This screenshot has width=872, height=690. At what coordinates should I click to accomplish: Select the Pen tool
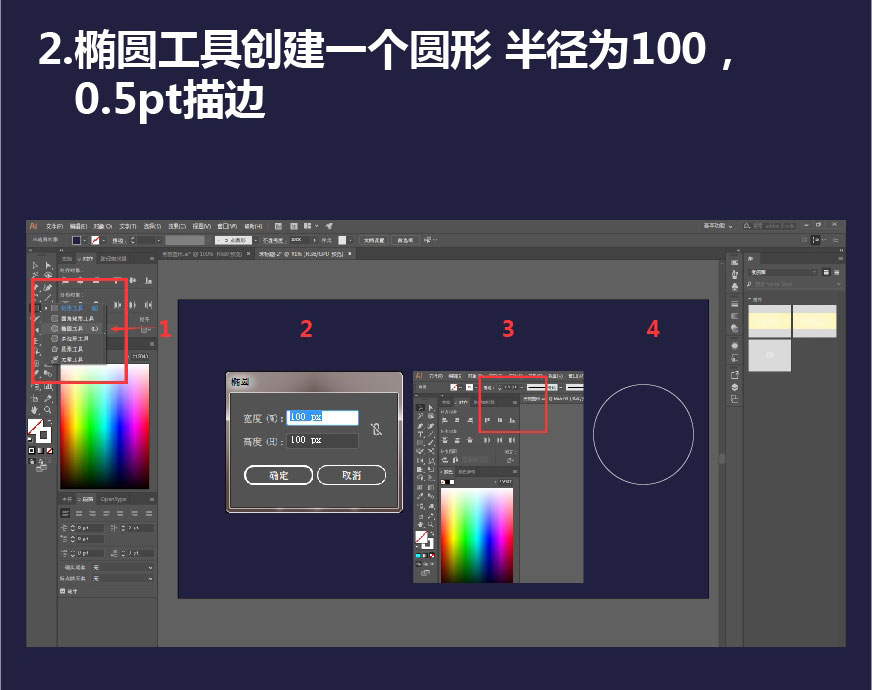click(x=36, y=287)
